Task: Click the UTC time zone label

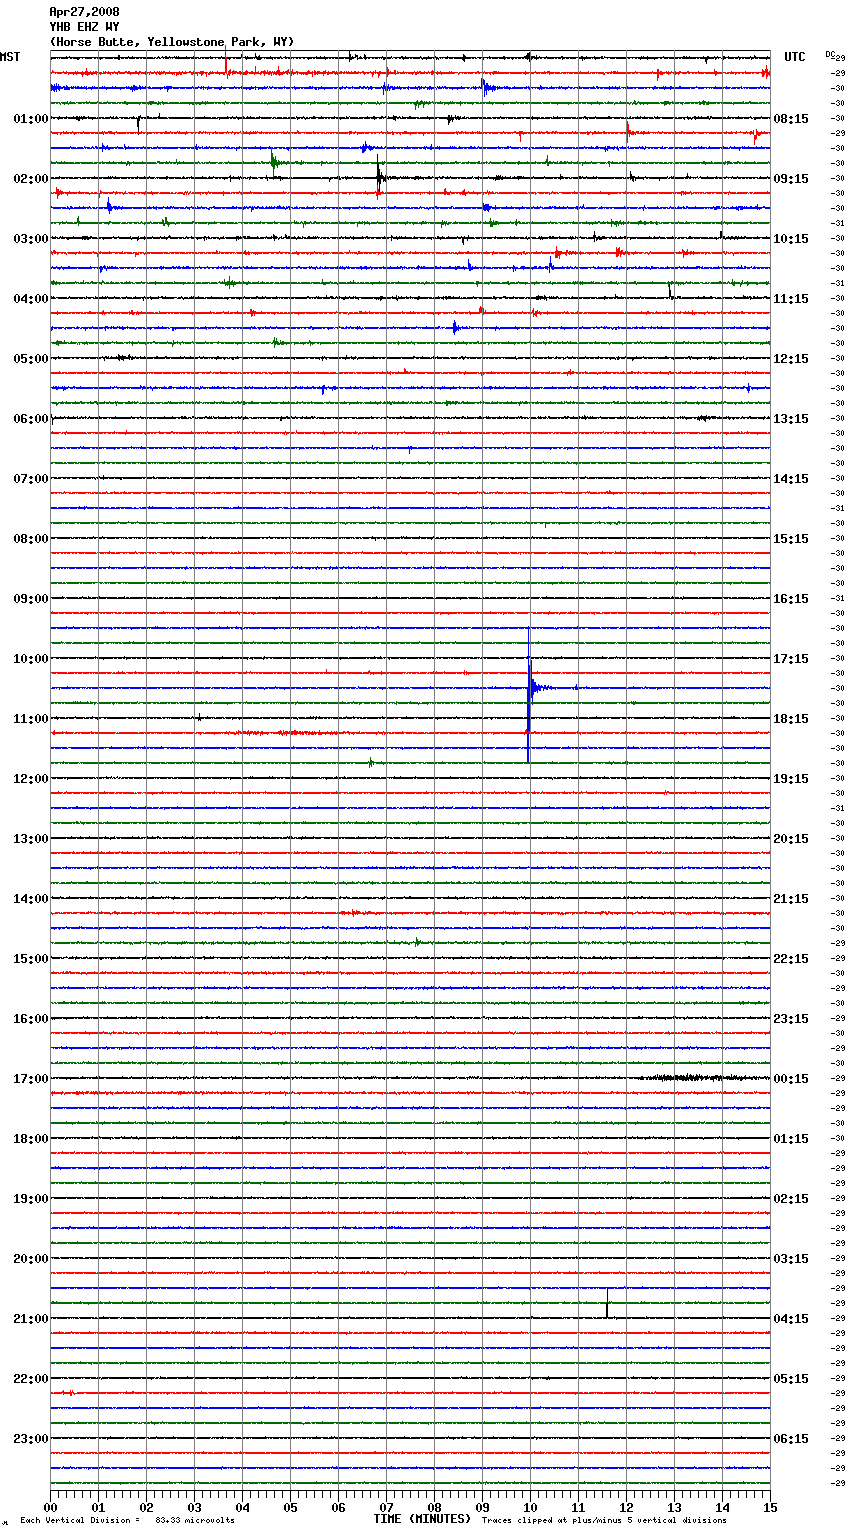Action: pos(795,57)
